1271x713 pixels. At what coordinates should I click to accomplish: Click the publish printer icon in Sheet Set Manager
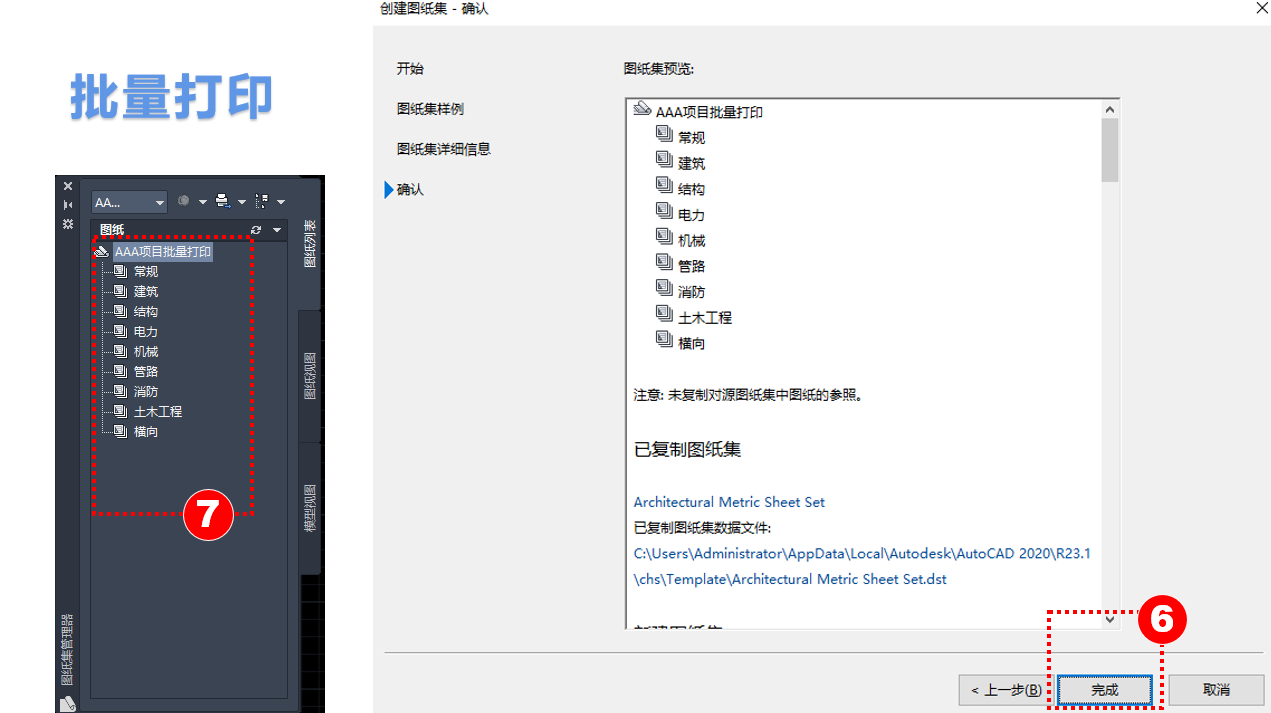(221, 201)
